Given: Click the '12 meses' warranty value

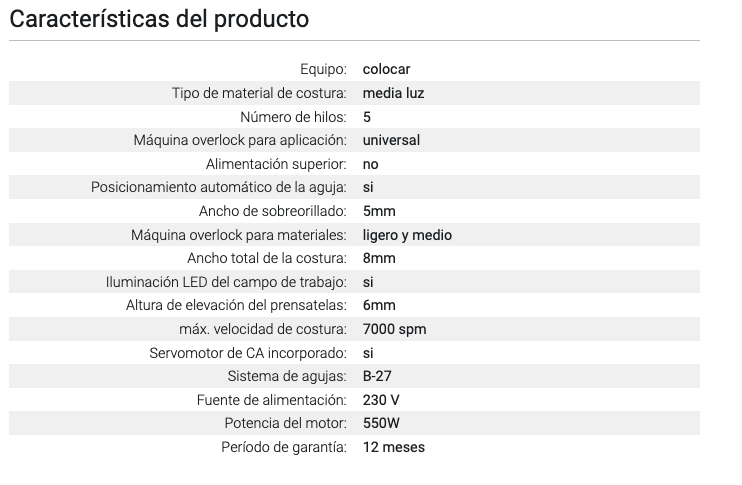Looking at the screenshot, I should 393,447.
